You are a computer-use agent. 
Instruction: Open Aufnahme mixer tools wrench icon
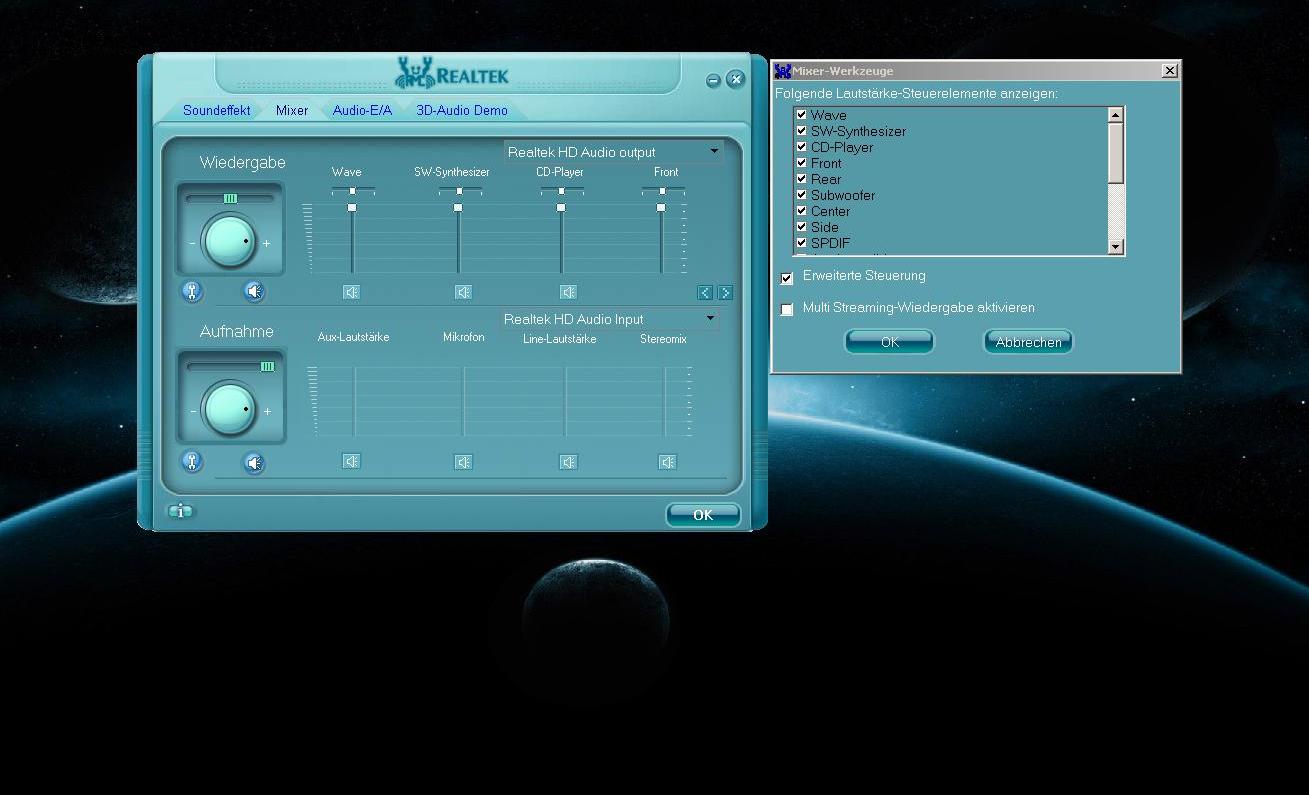(x=191, y=461)
